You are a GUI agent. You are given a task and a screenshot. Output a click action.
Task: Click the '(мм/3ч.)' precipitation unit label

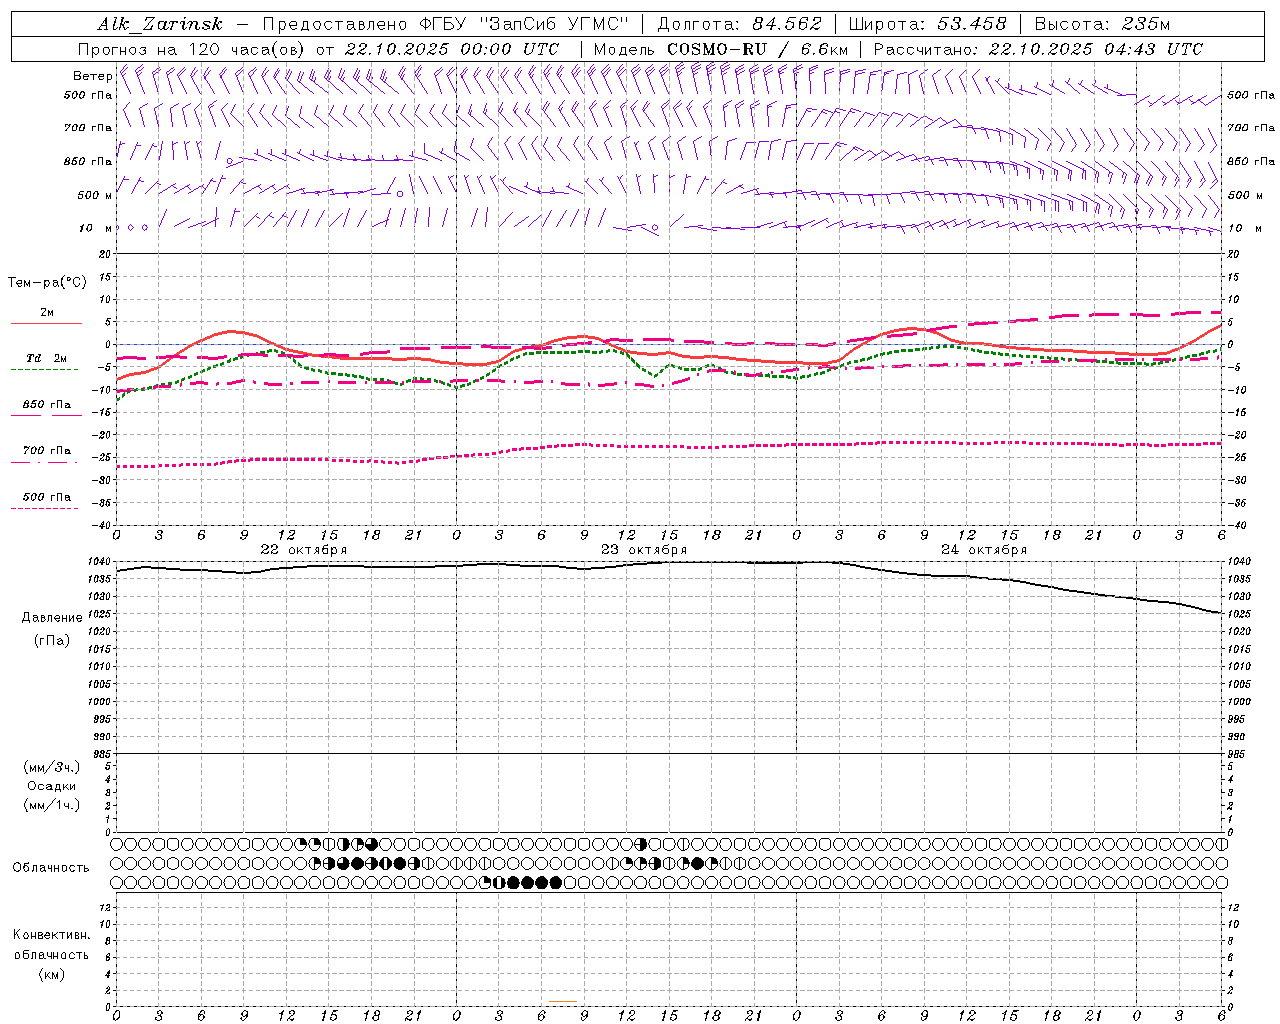coord(52,767)
